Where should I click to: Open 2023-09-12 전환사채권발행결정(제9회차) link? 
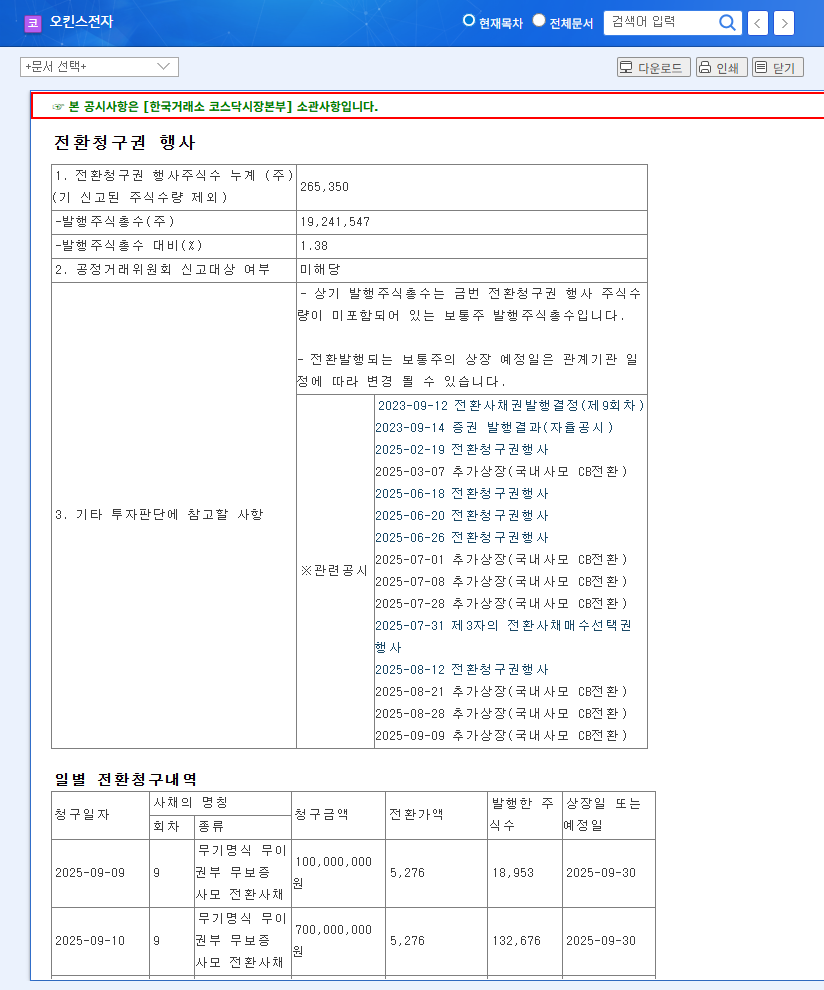pos(510,405)
